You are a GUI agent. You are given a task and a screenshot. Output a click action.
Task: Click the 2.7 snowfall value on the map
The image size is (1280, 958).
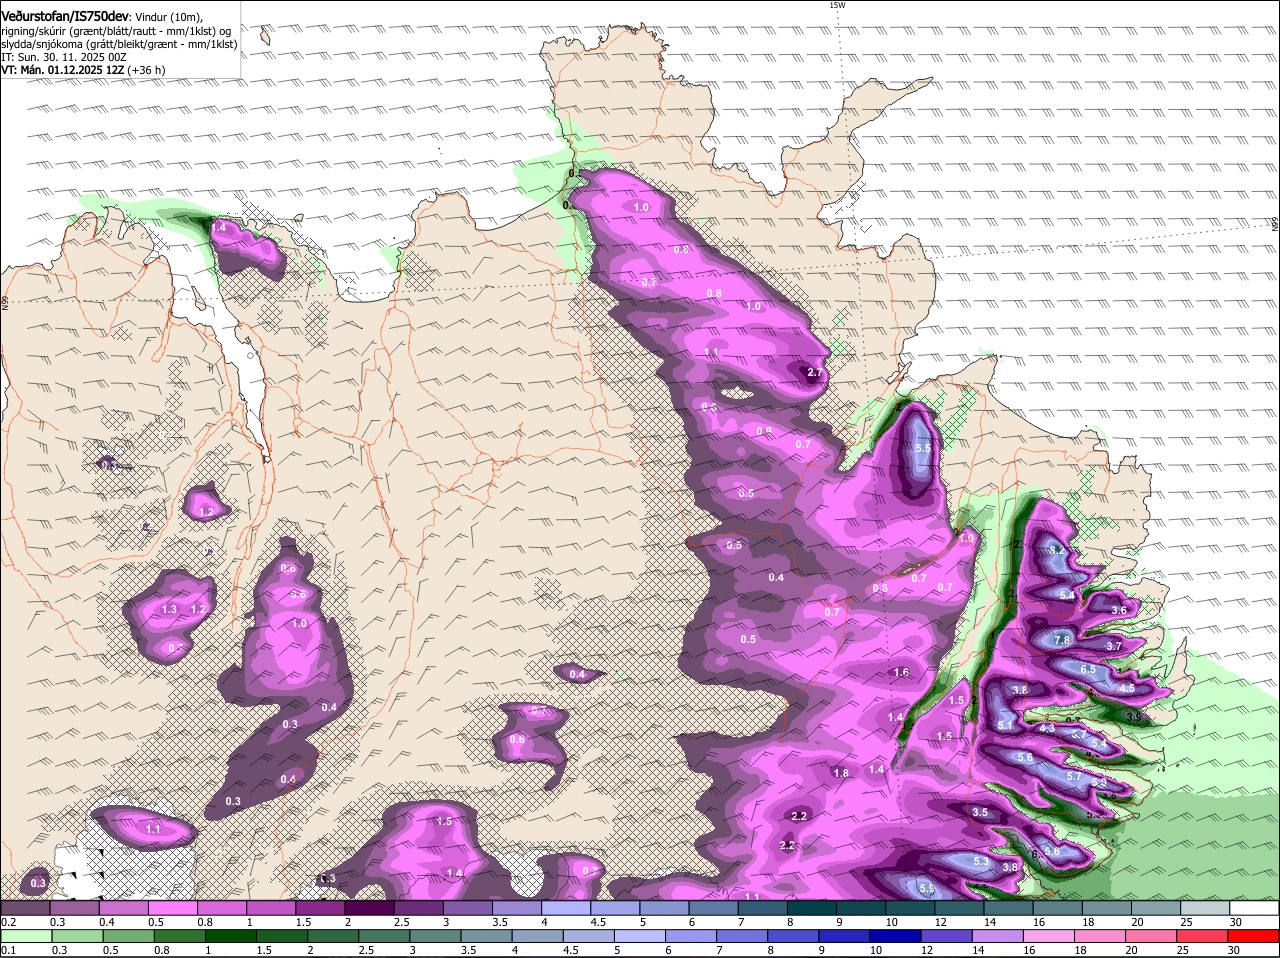814,373
